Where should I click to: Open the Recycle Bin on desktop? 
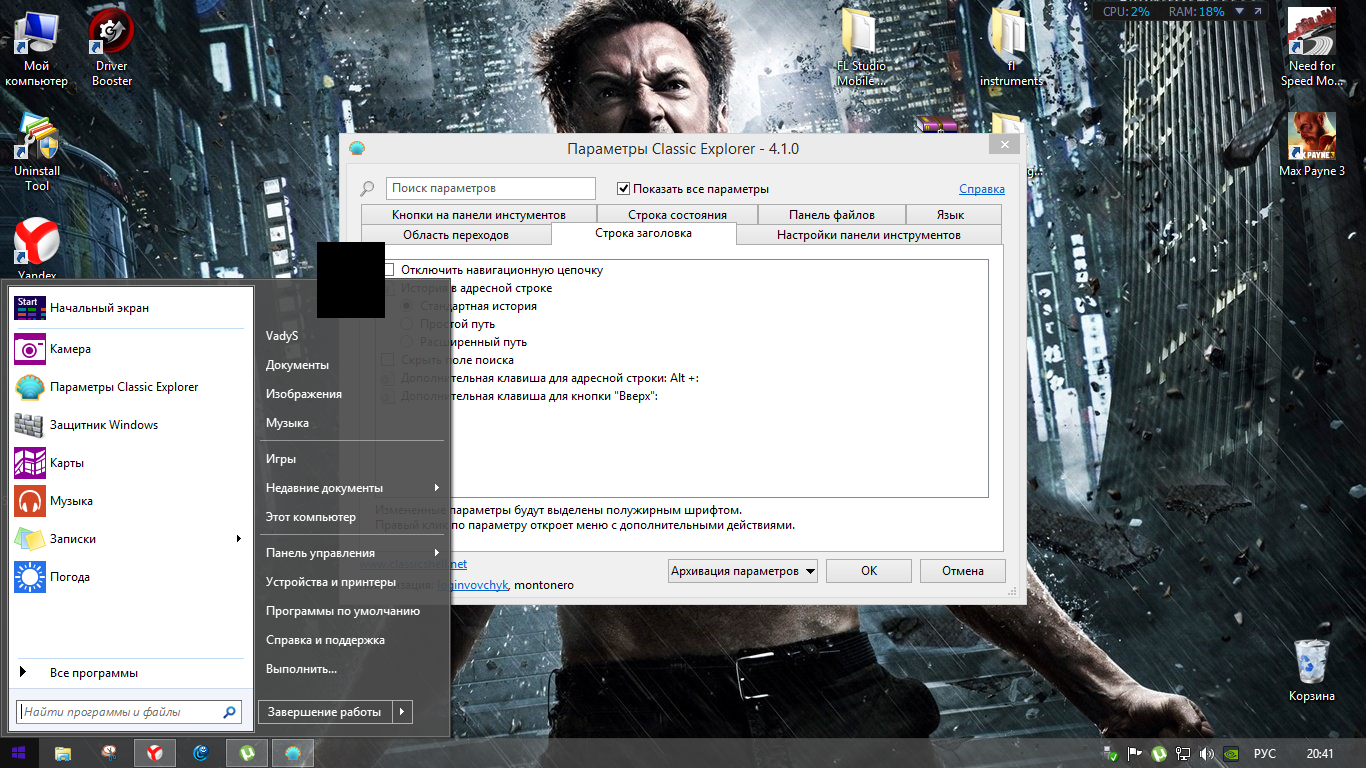tap(1311, 661)
